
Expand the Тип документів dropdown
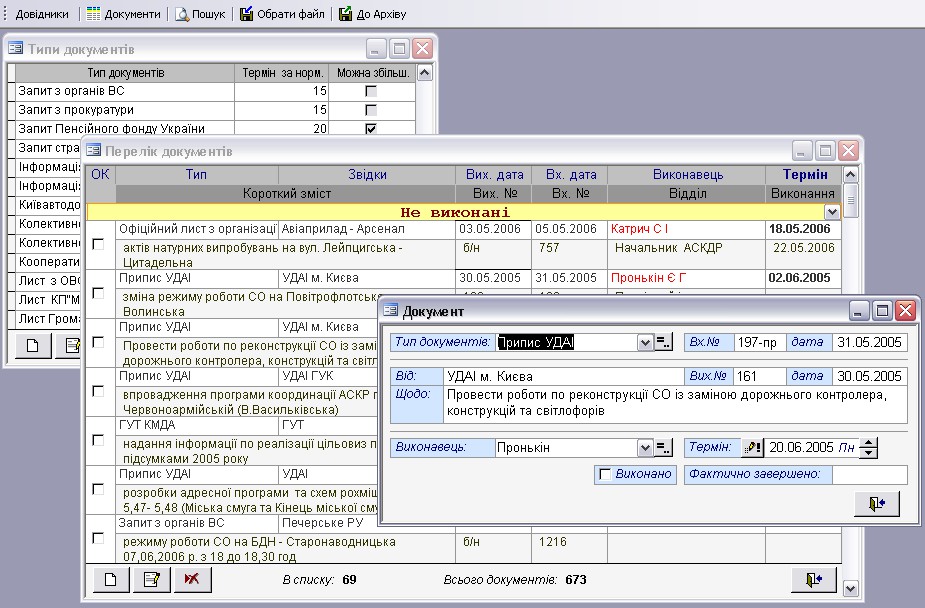coord(645,343)
